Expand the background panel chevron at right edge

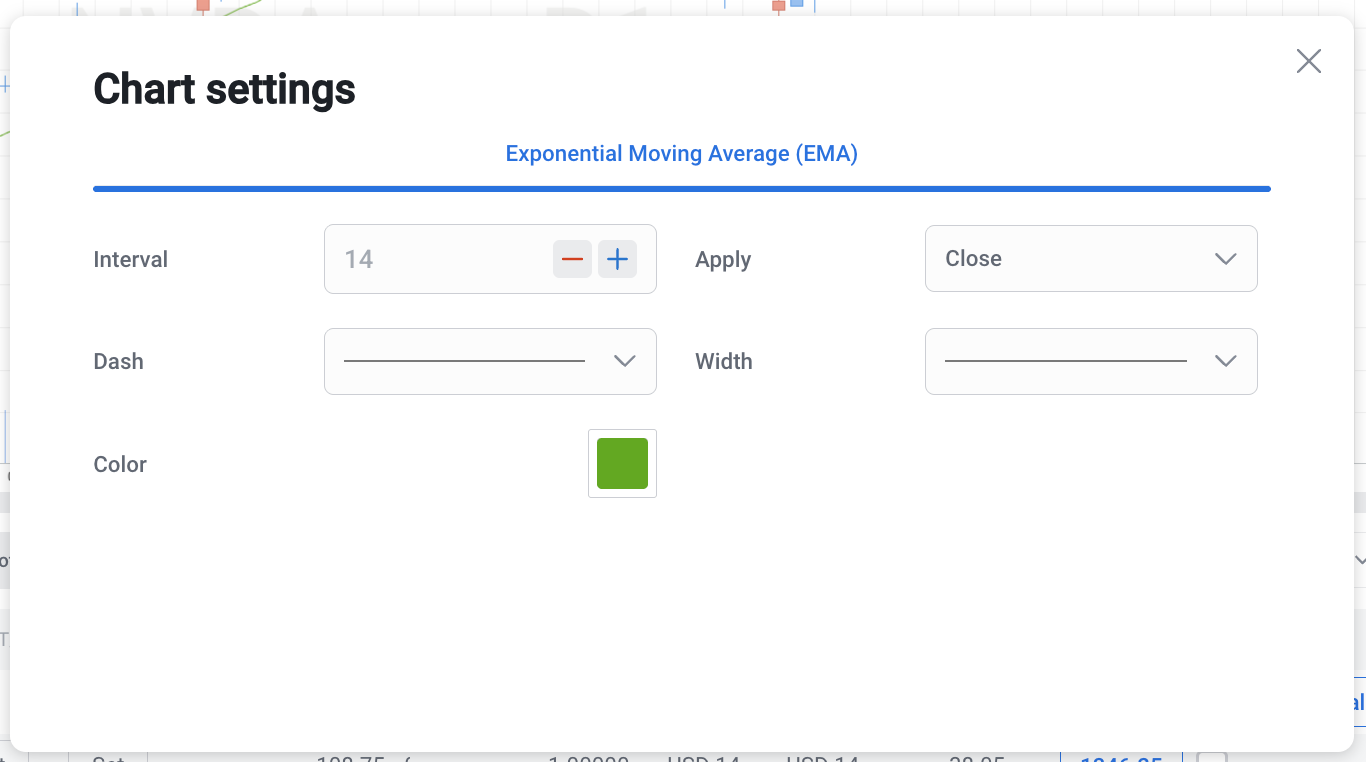tap(1359, 560)
